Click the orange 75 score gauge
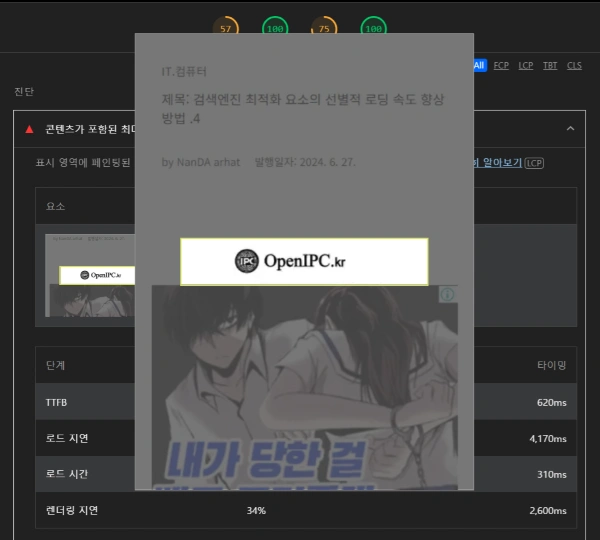This screenshot has height=540, width=600. point(324,28)
